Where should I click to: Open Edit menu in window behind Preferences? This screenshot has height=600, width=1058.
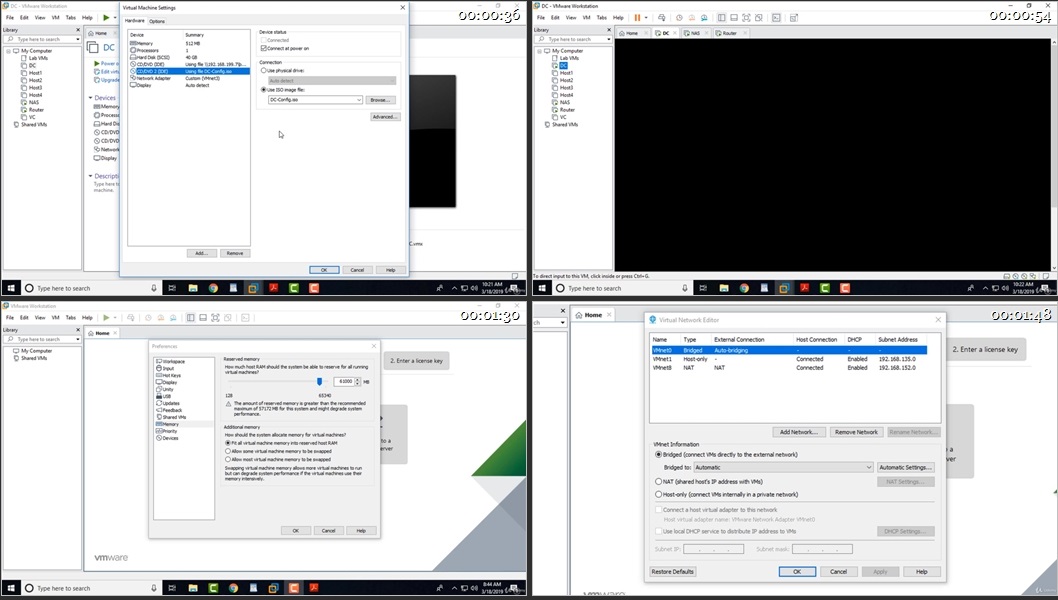(x=24, y=317)
